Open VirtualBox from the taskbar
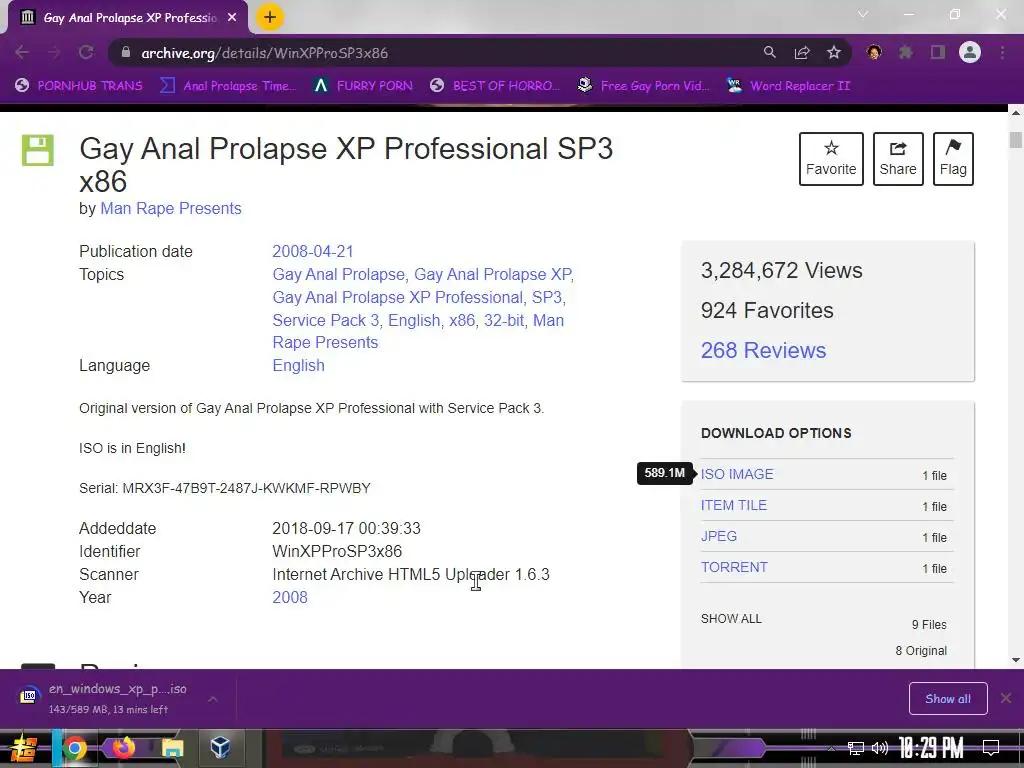Image resolution: width=1024 pixels, height=768 pixels. pos(220,748)
